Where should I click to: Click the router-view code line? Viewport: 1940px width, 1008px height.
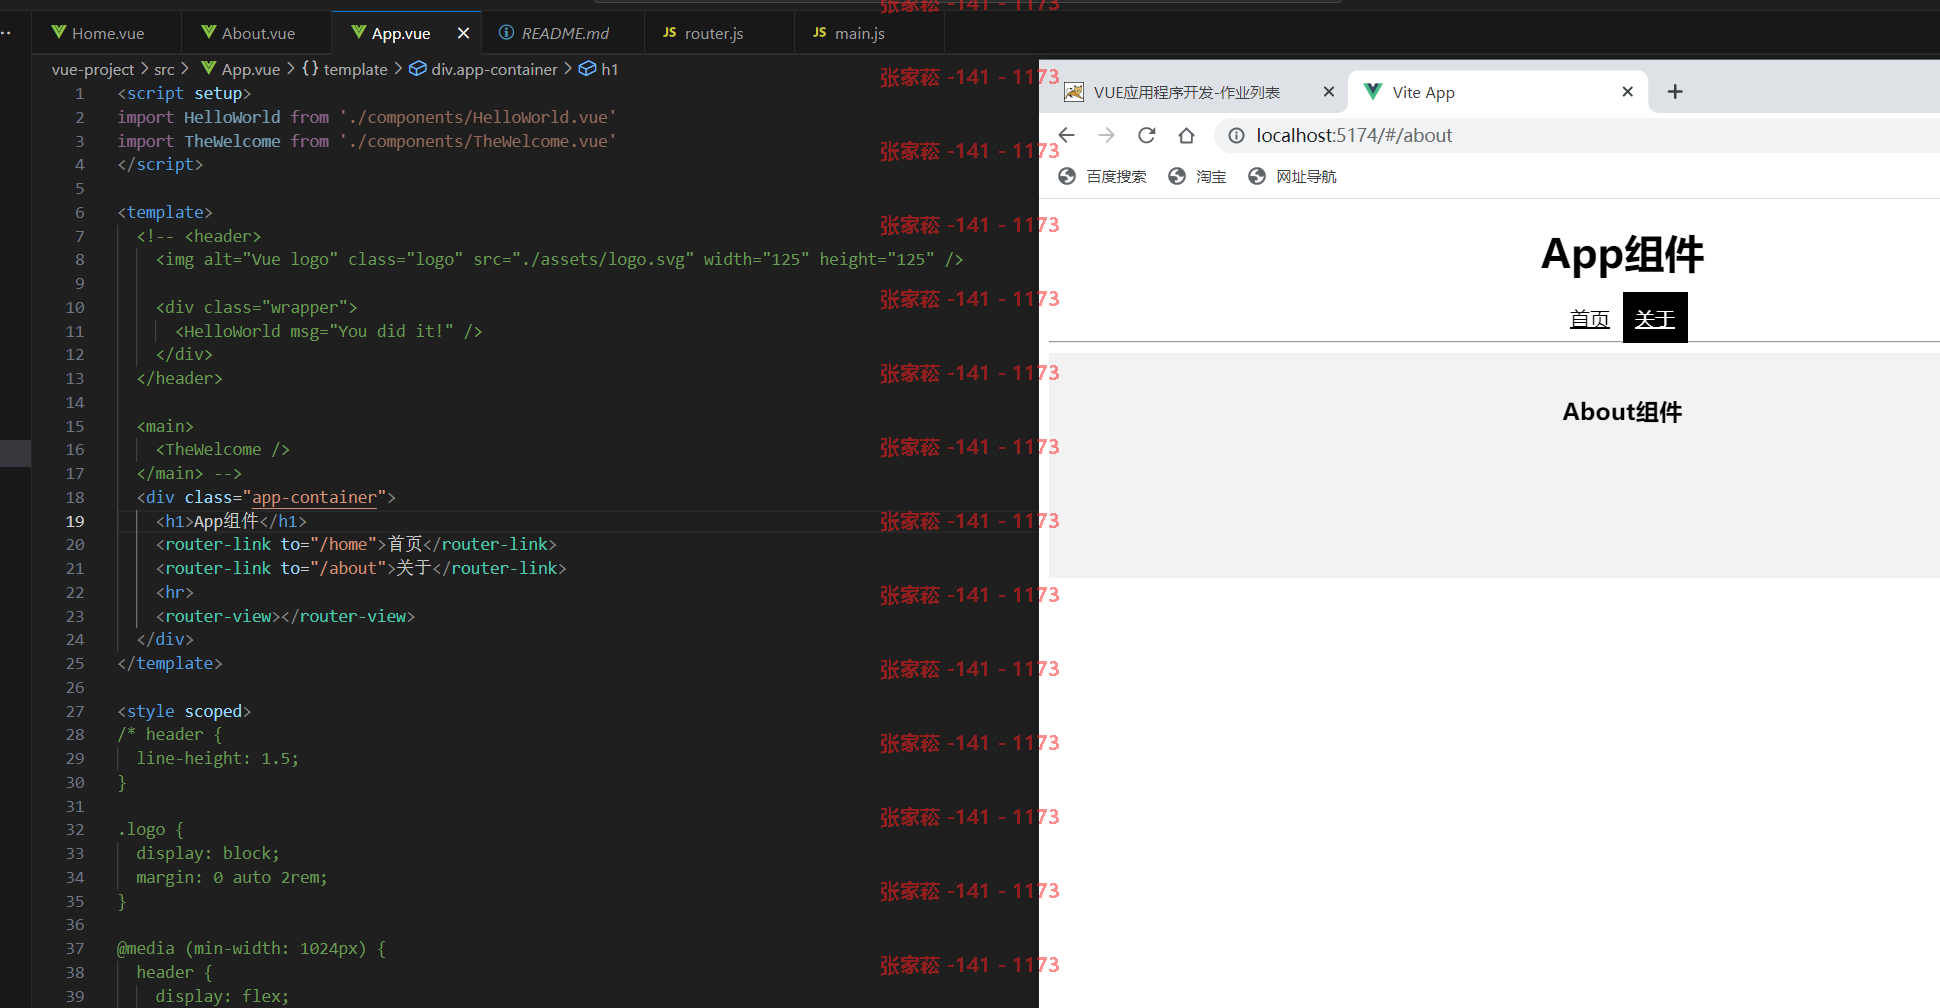pos(285,616)
